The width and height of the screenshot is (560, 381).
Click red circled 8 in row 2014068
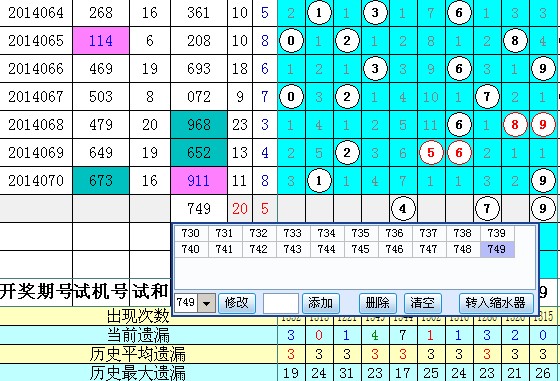point(515,125)
